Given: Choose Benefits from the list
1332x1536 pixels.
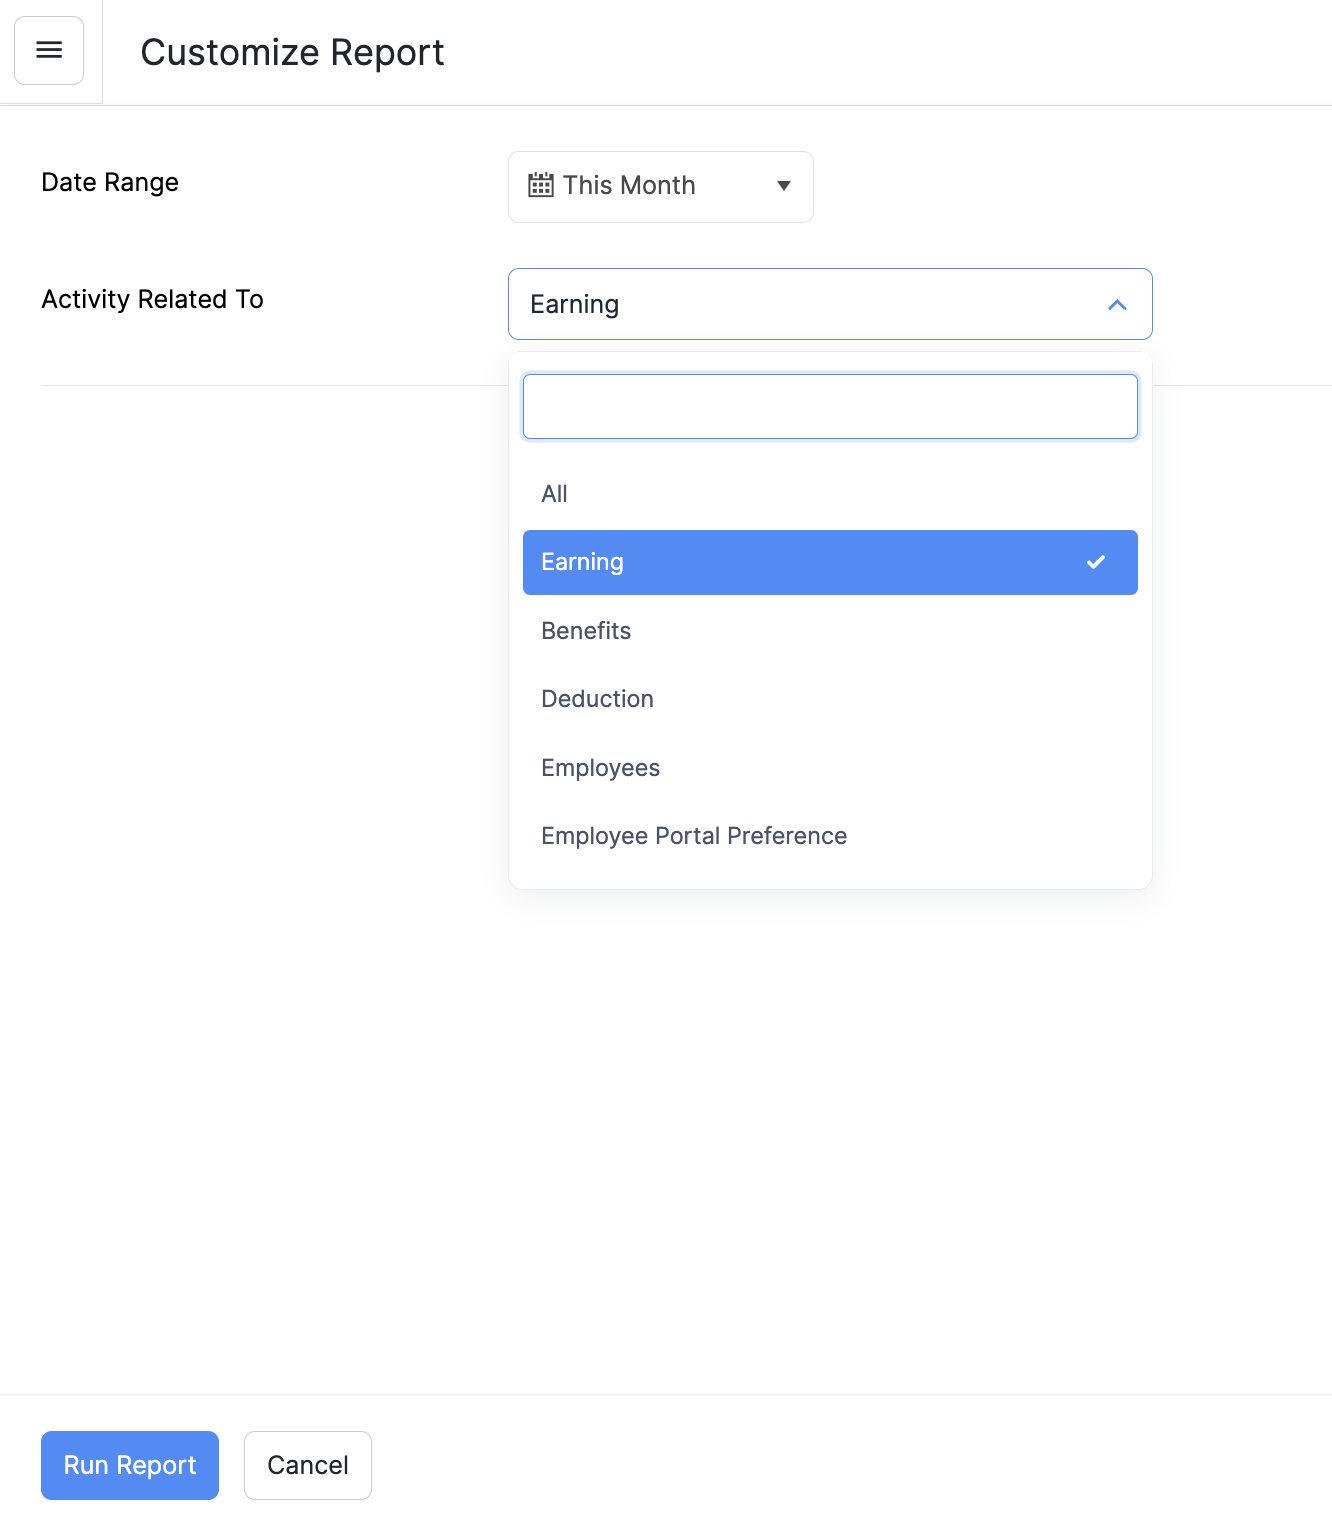Looking at the screenshot, I should (x=586, y=631).
